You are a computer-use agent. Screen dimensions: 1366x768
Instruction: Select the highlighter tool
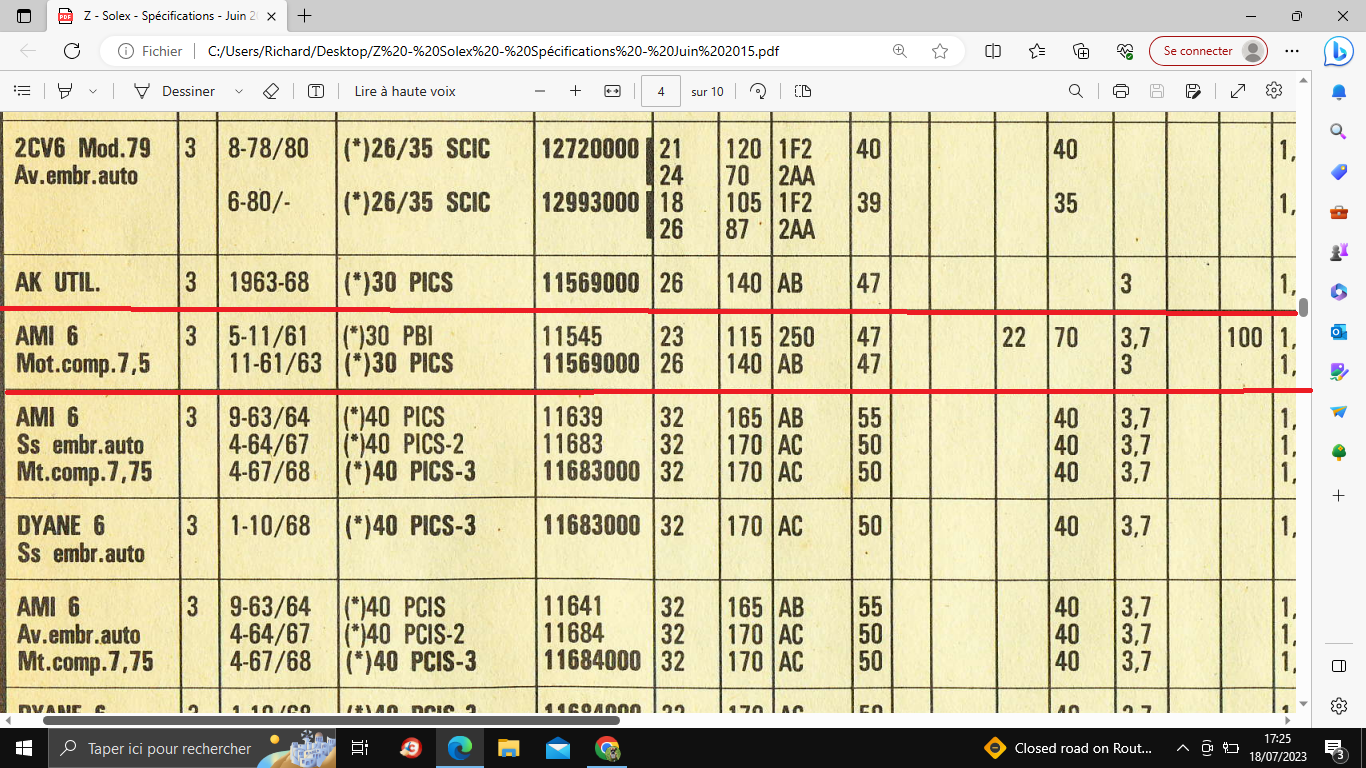[x=66, y=91]
